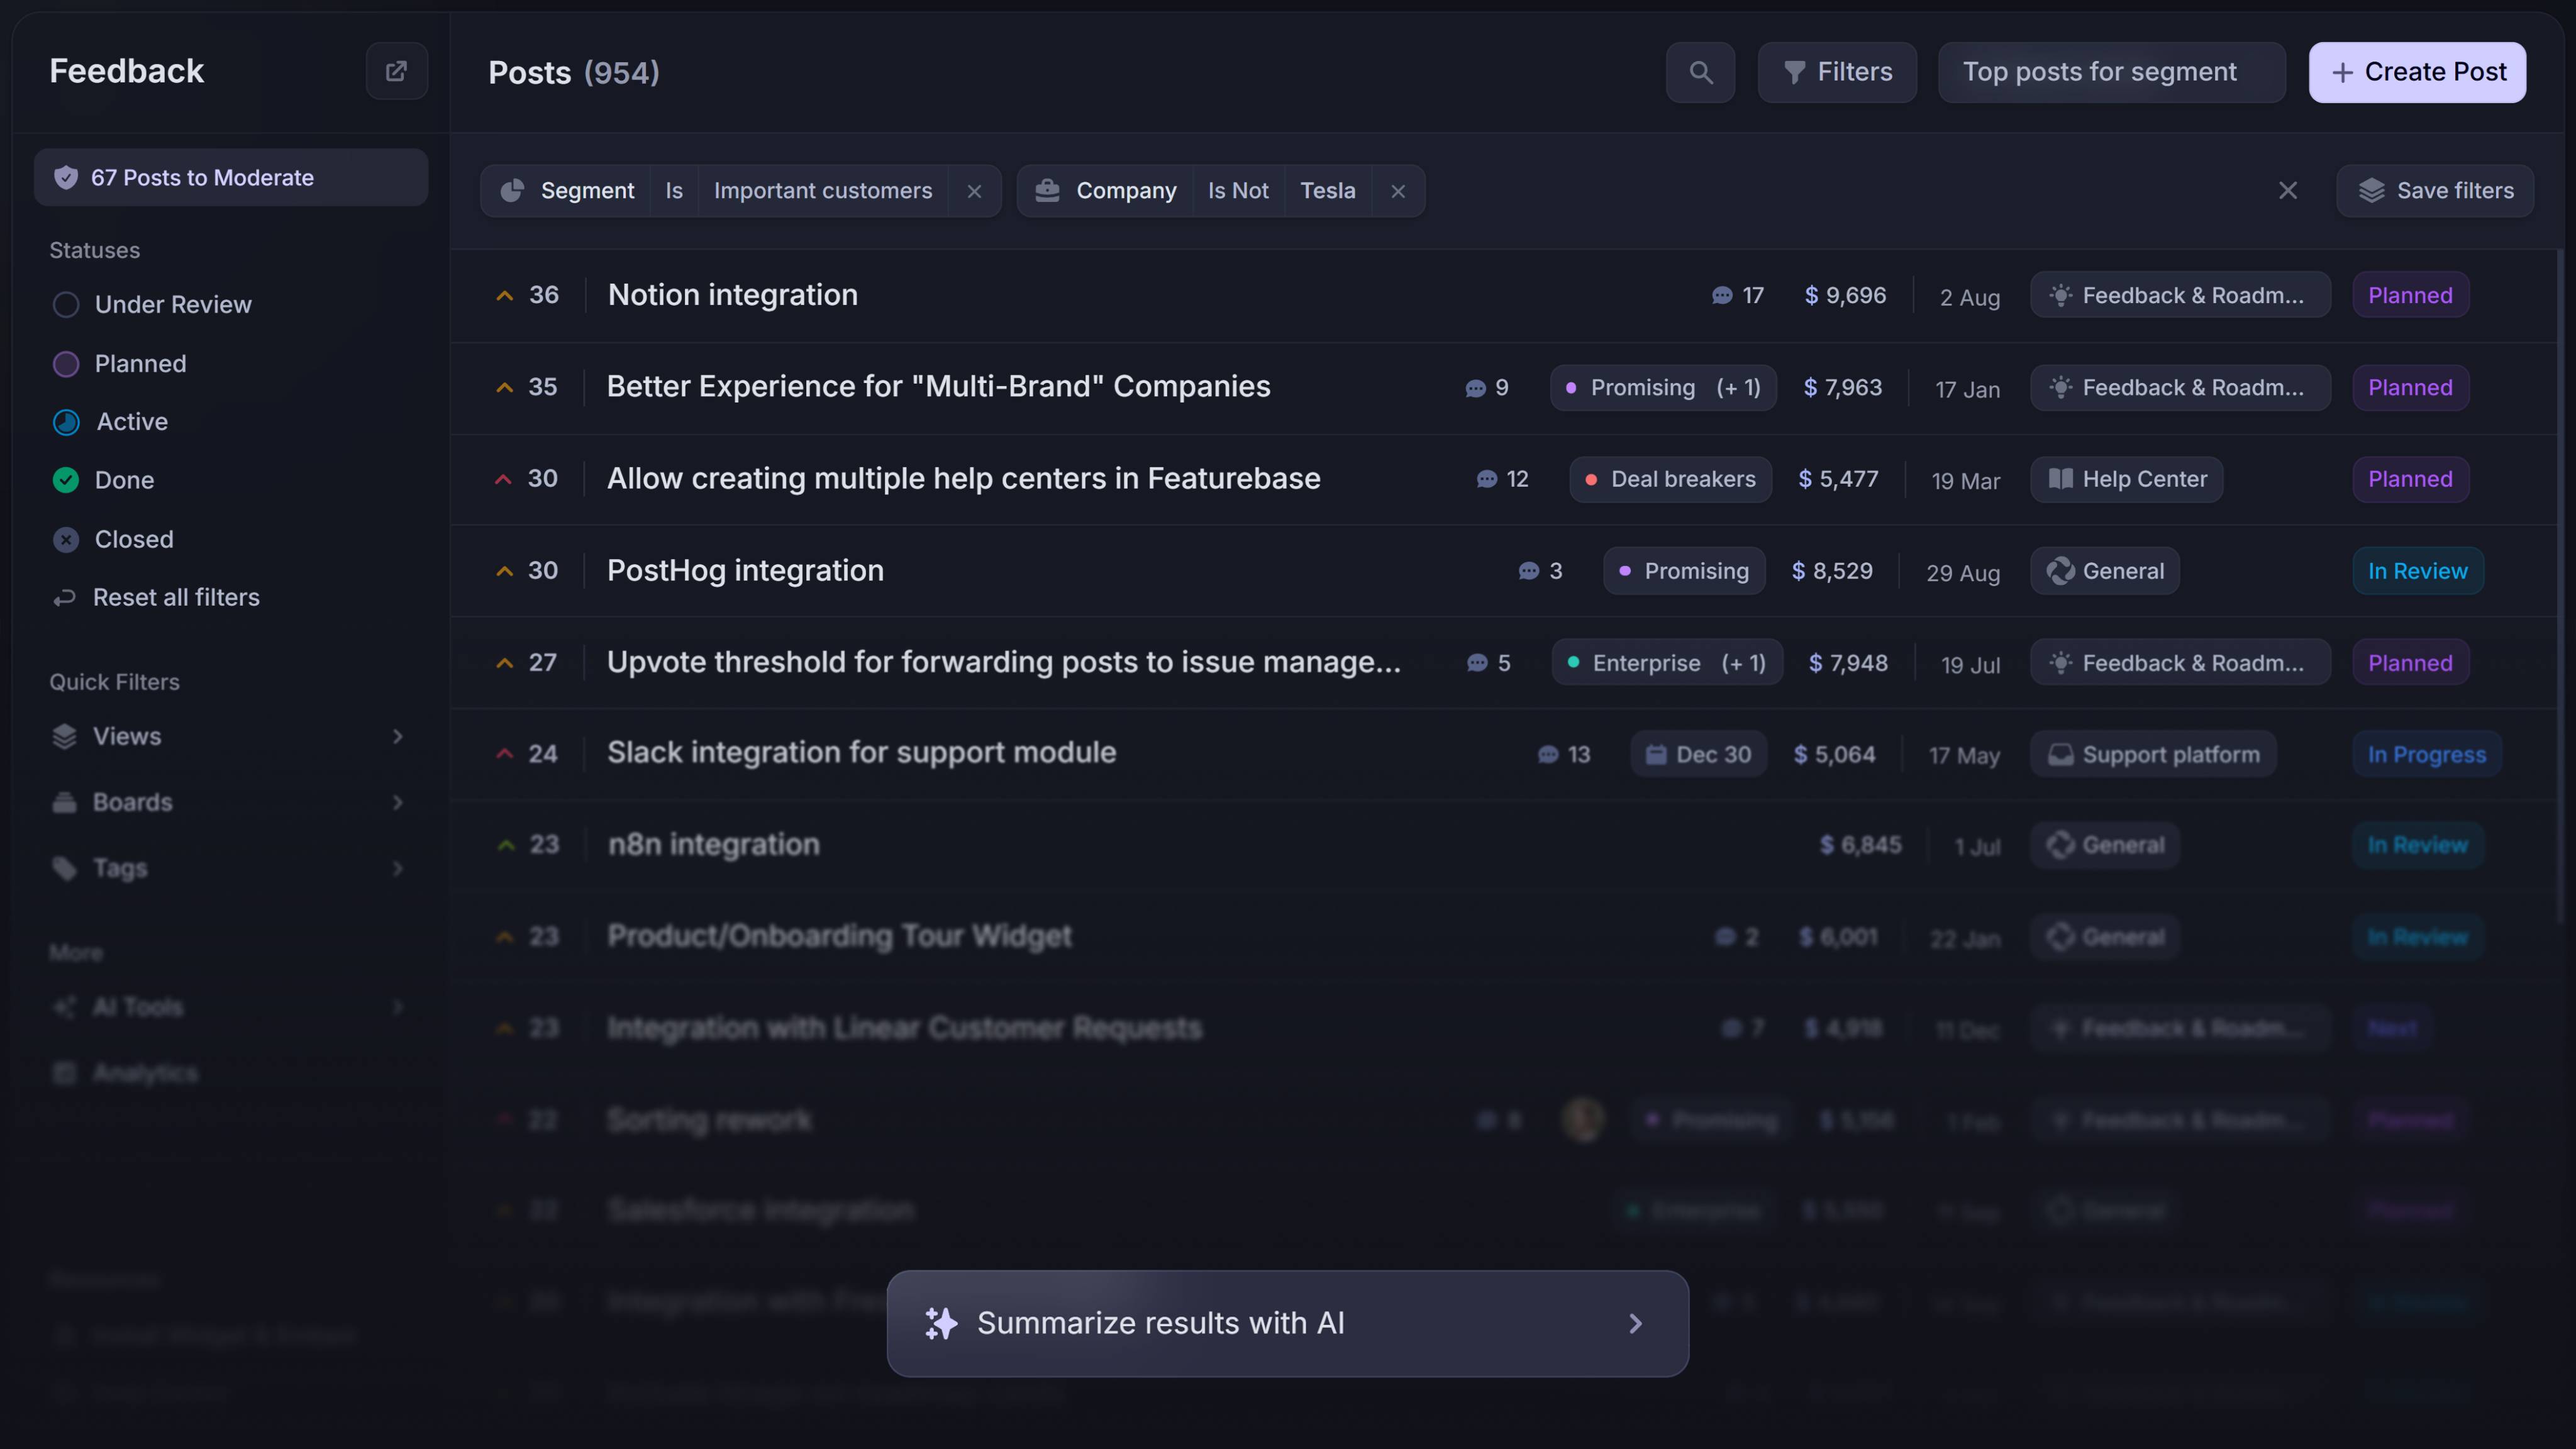Remove the Company Is Not Tesla filter

coord(1398,191)
